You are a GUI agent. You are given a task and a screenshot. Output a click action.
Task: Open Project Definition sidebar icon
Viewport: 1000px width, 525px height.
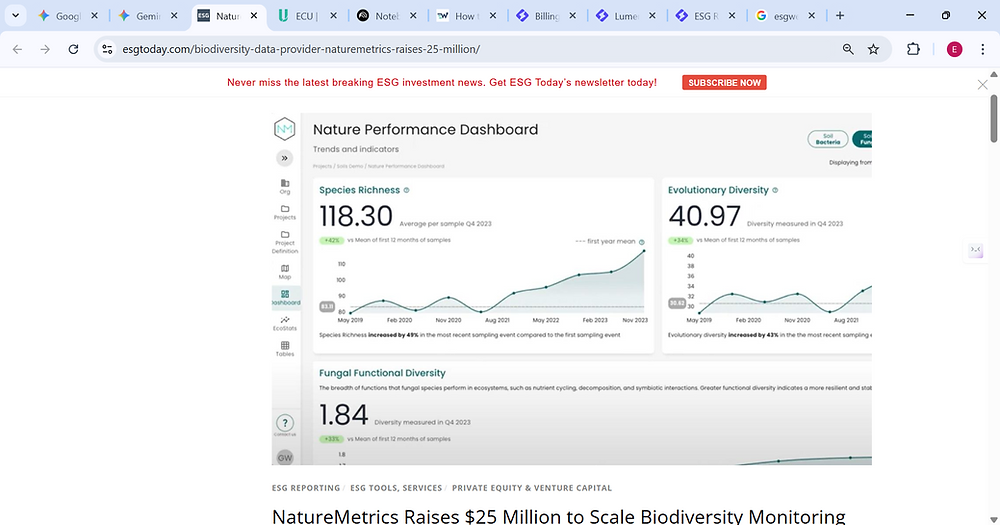click(x=284, y=242)
